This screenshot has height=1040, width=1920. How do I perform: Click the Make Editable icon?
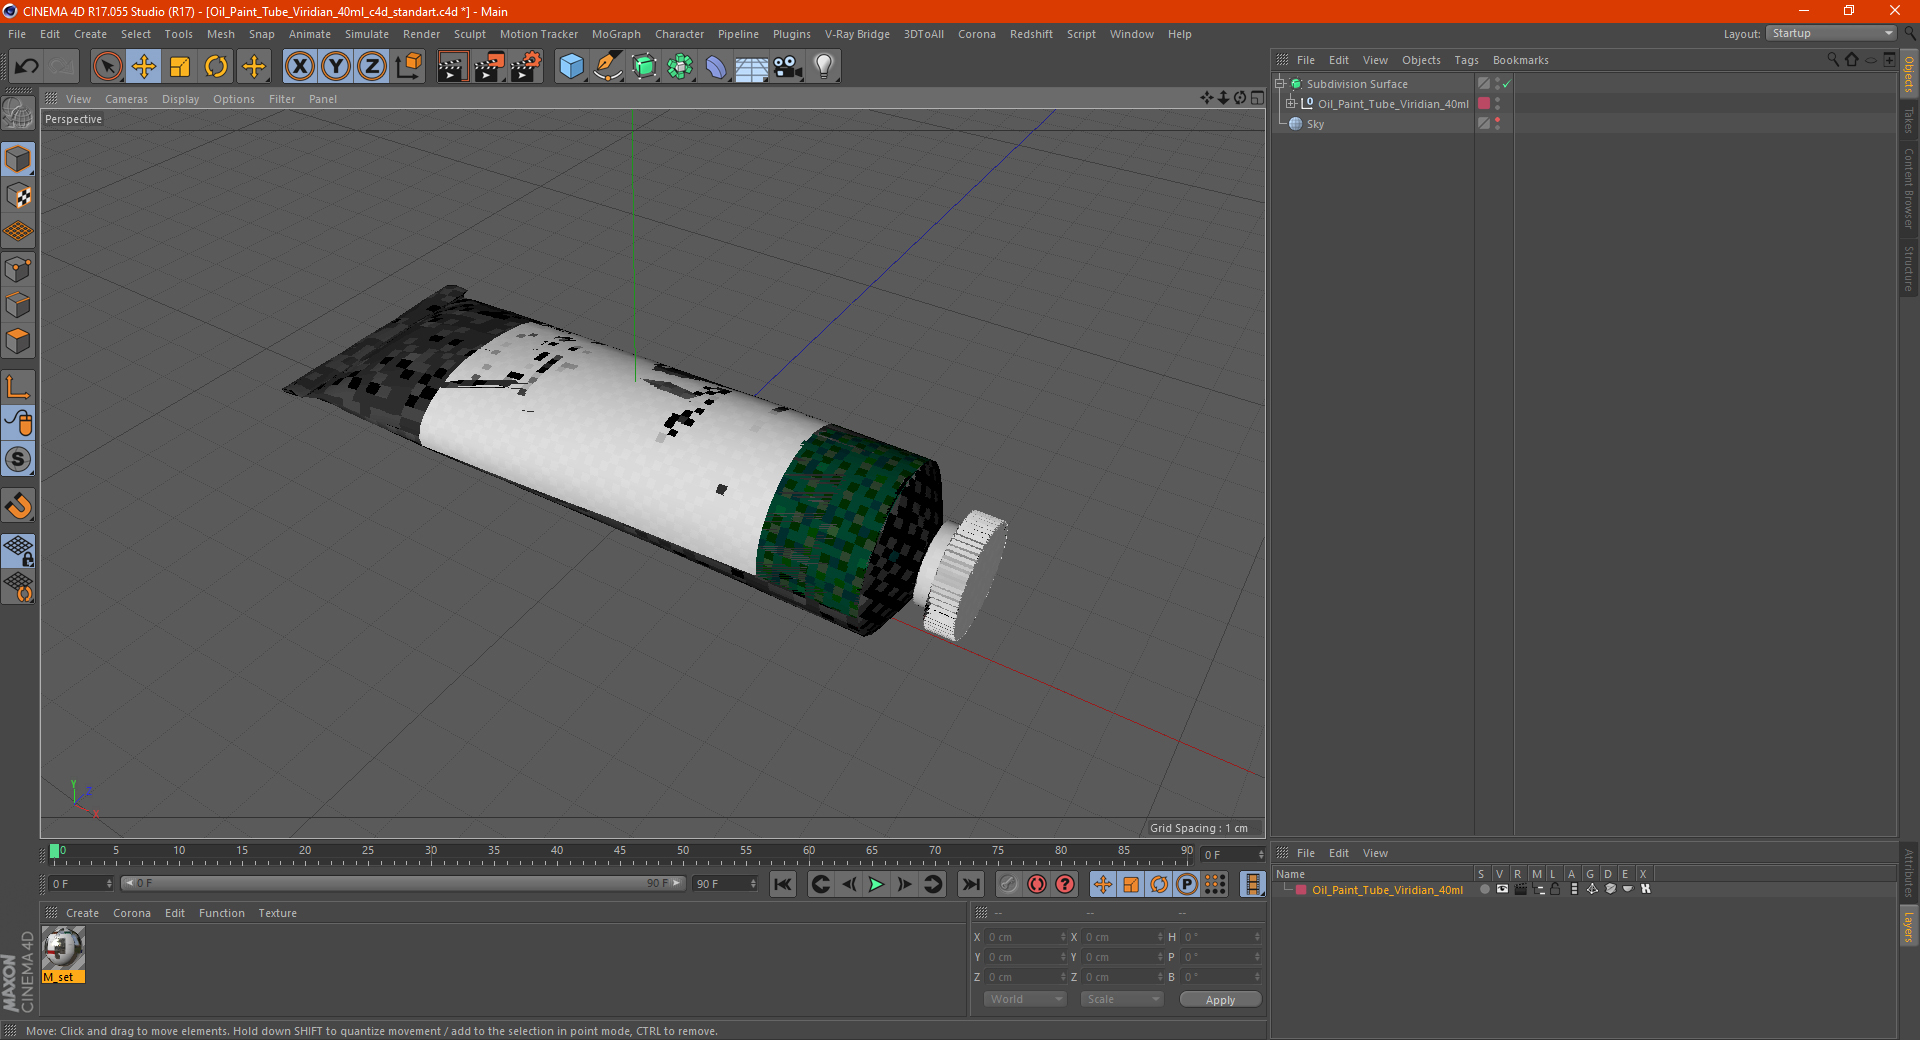point(18,113)
